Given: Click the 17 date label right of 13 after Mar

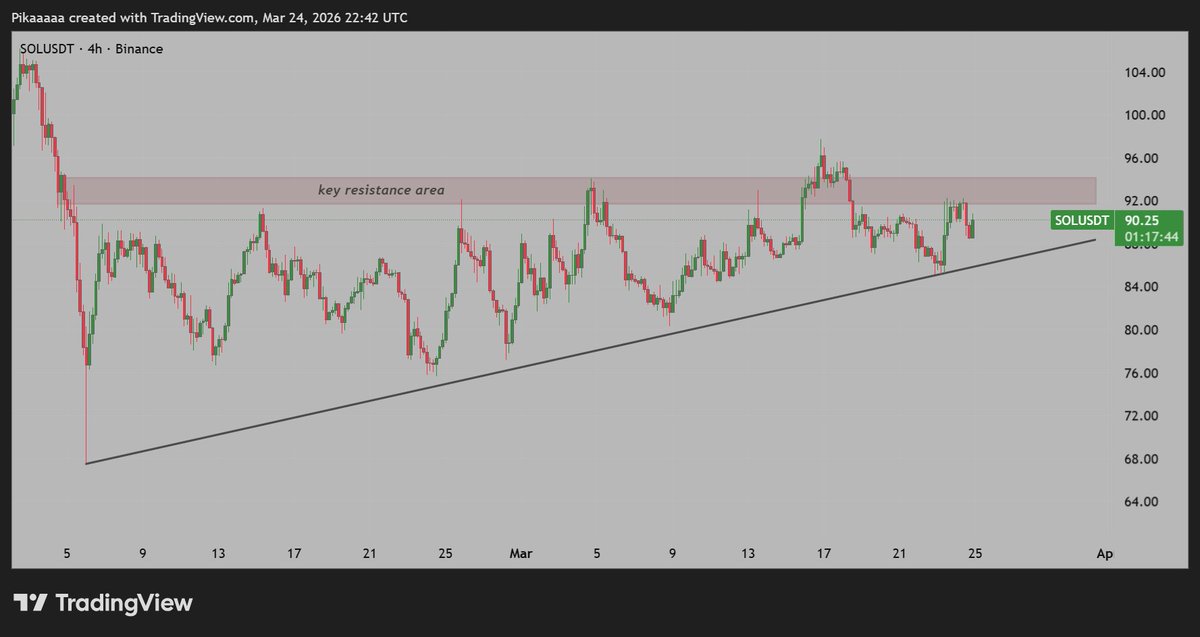Looking at the screenshot, I should point(824,552).
